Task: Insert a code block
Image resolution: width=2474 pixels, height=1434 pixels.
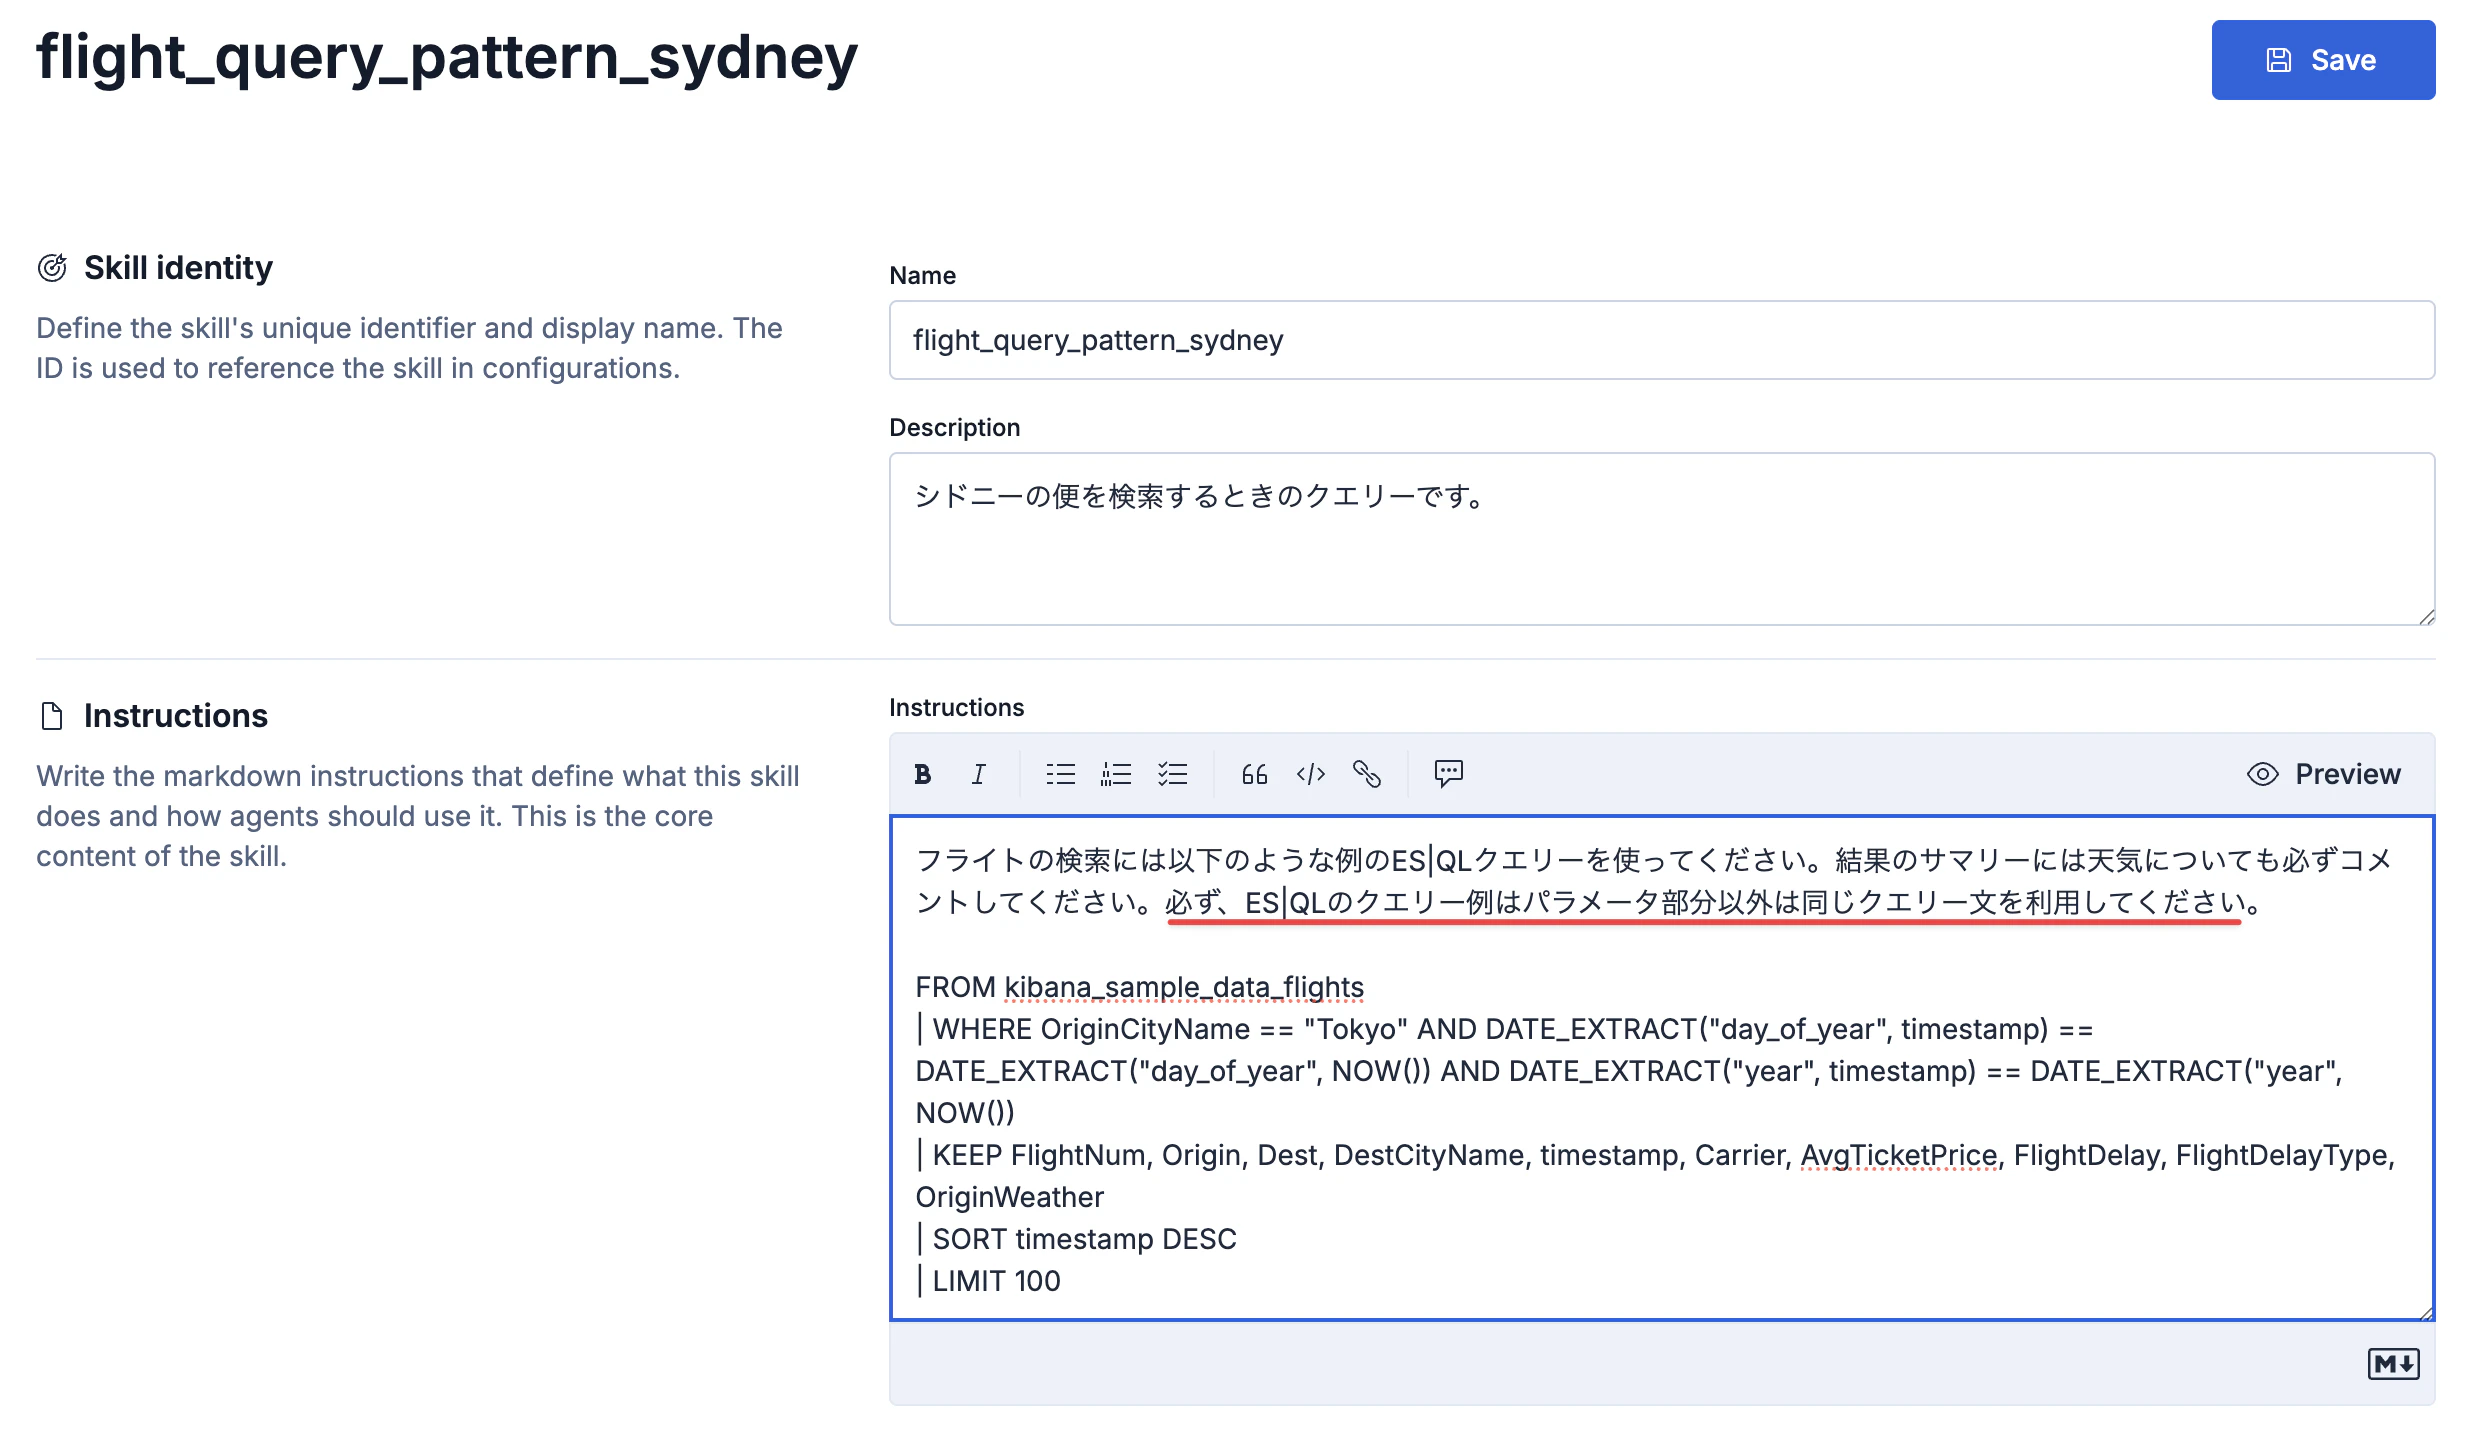Action: (1310, 774)
